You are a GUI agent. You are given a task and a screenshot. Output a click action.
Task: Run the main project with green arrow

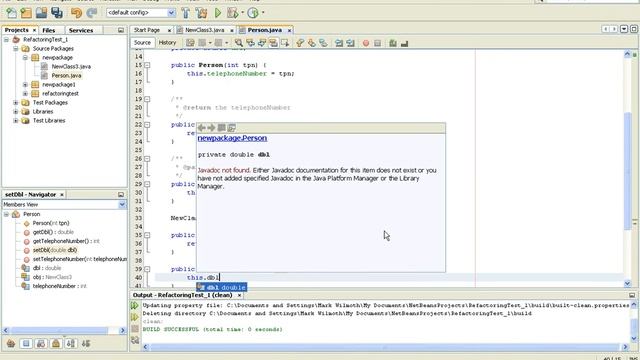tap(218, 13)
